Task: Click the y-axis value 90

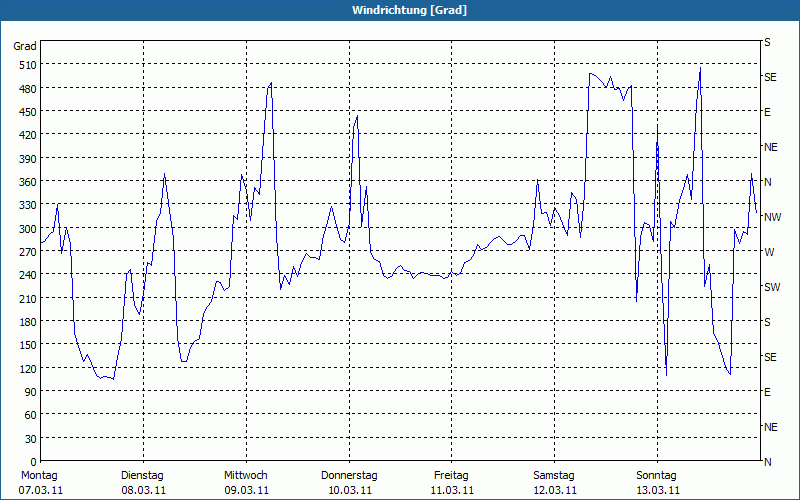Action: pyautogui.click(x=30, y=392)
